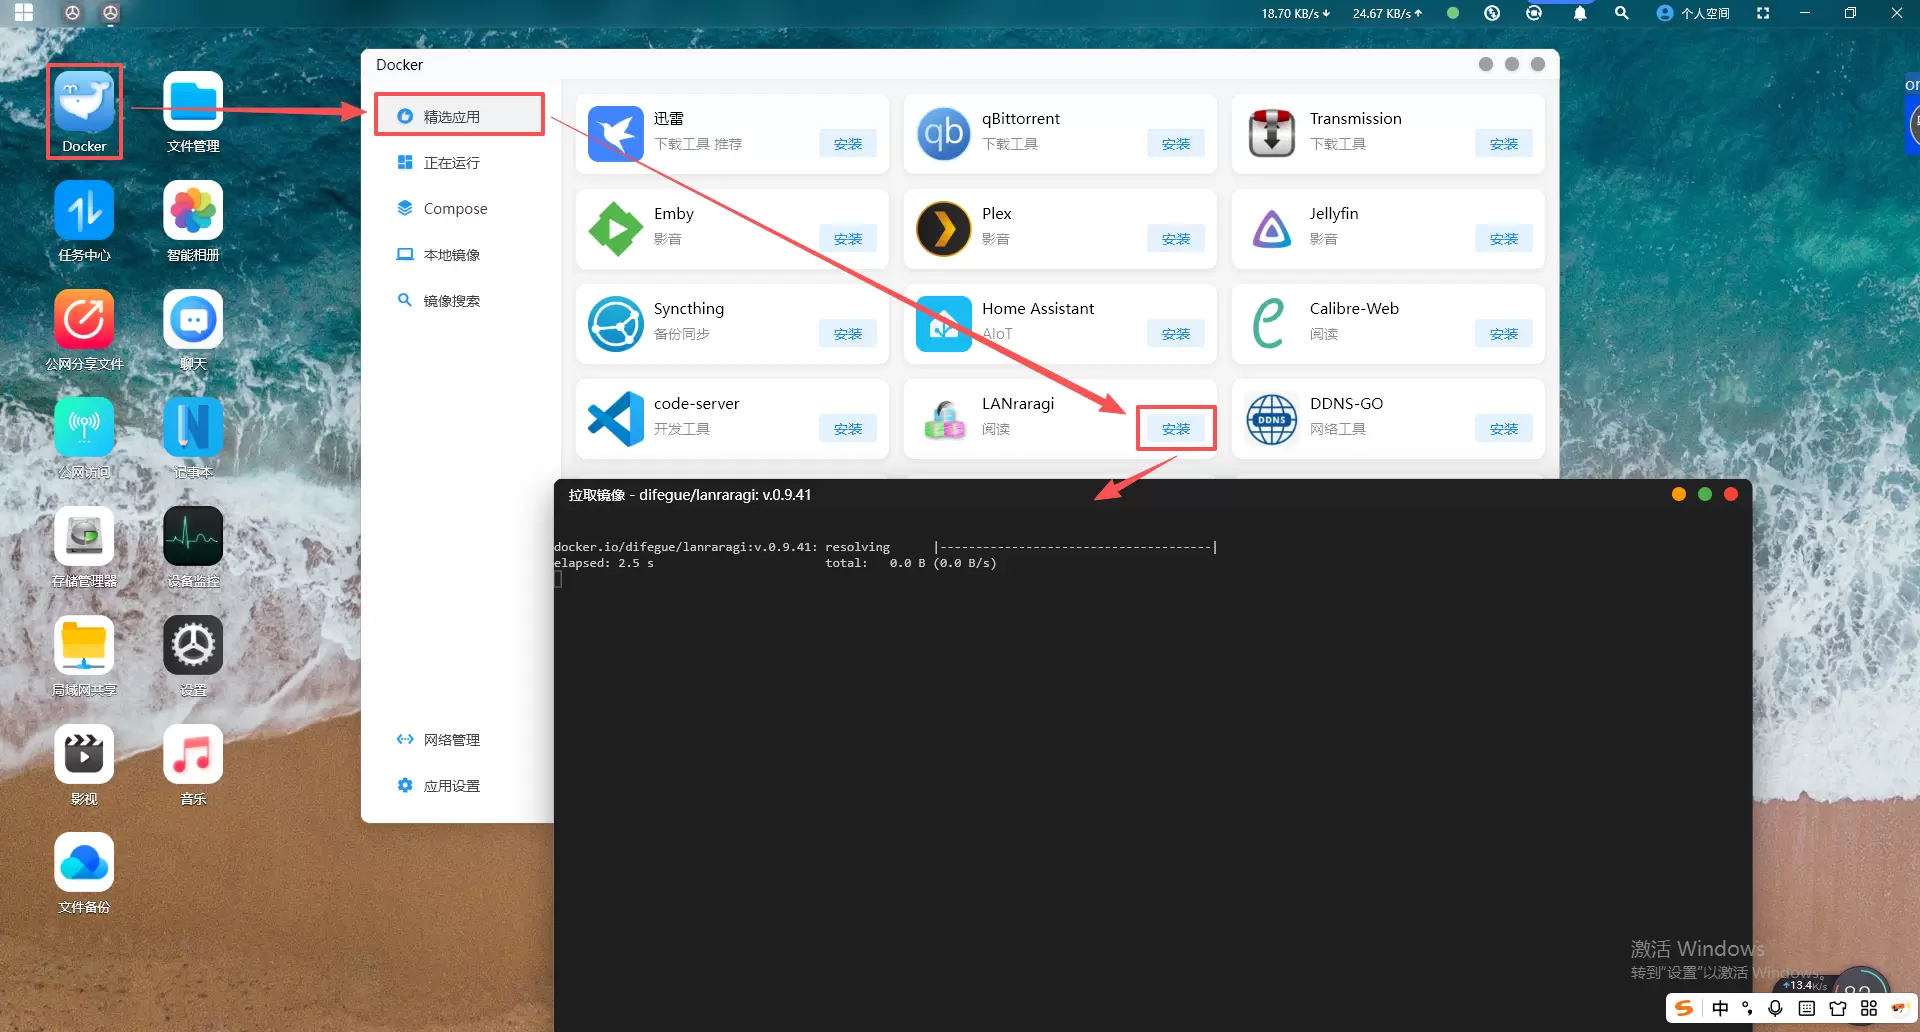Install qBittorrent with its 安装 button
Screen dimensions: 1920x1032
coord(1175,144)
